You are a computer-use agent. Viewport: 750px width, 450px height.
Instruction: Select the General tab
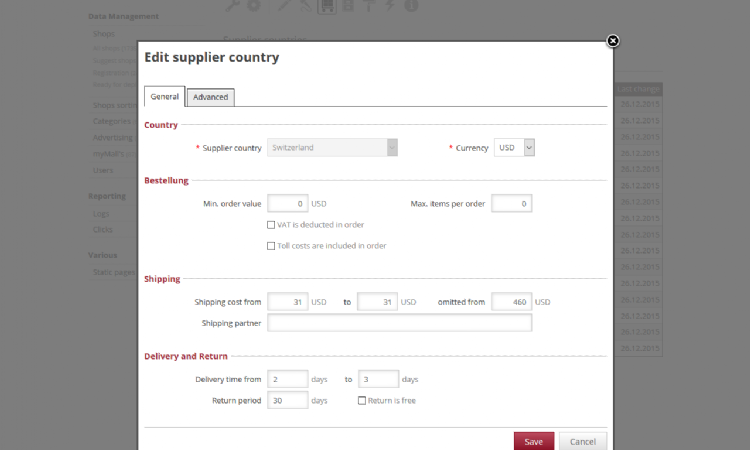164,97
